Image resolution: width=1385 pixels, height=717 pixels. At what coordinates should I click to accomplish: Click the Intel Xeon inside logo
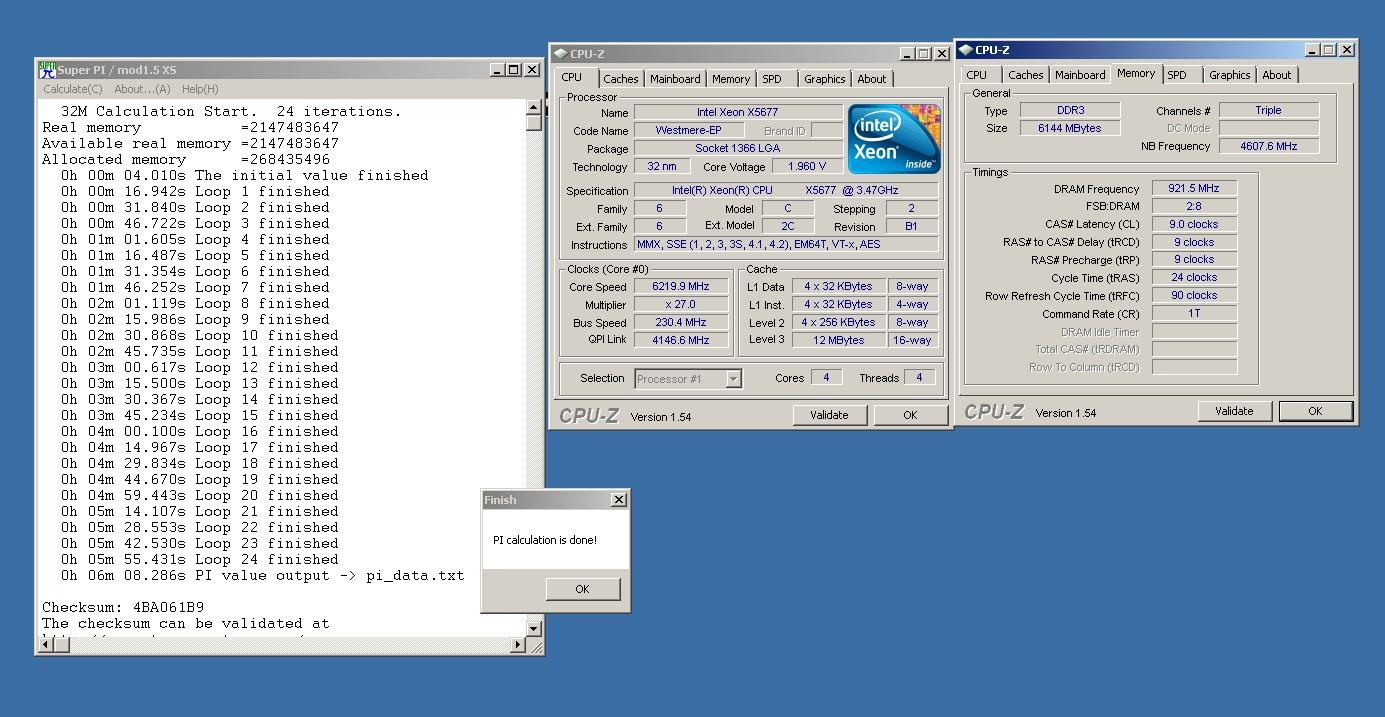894,139
